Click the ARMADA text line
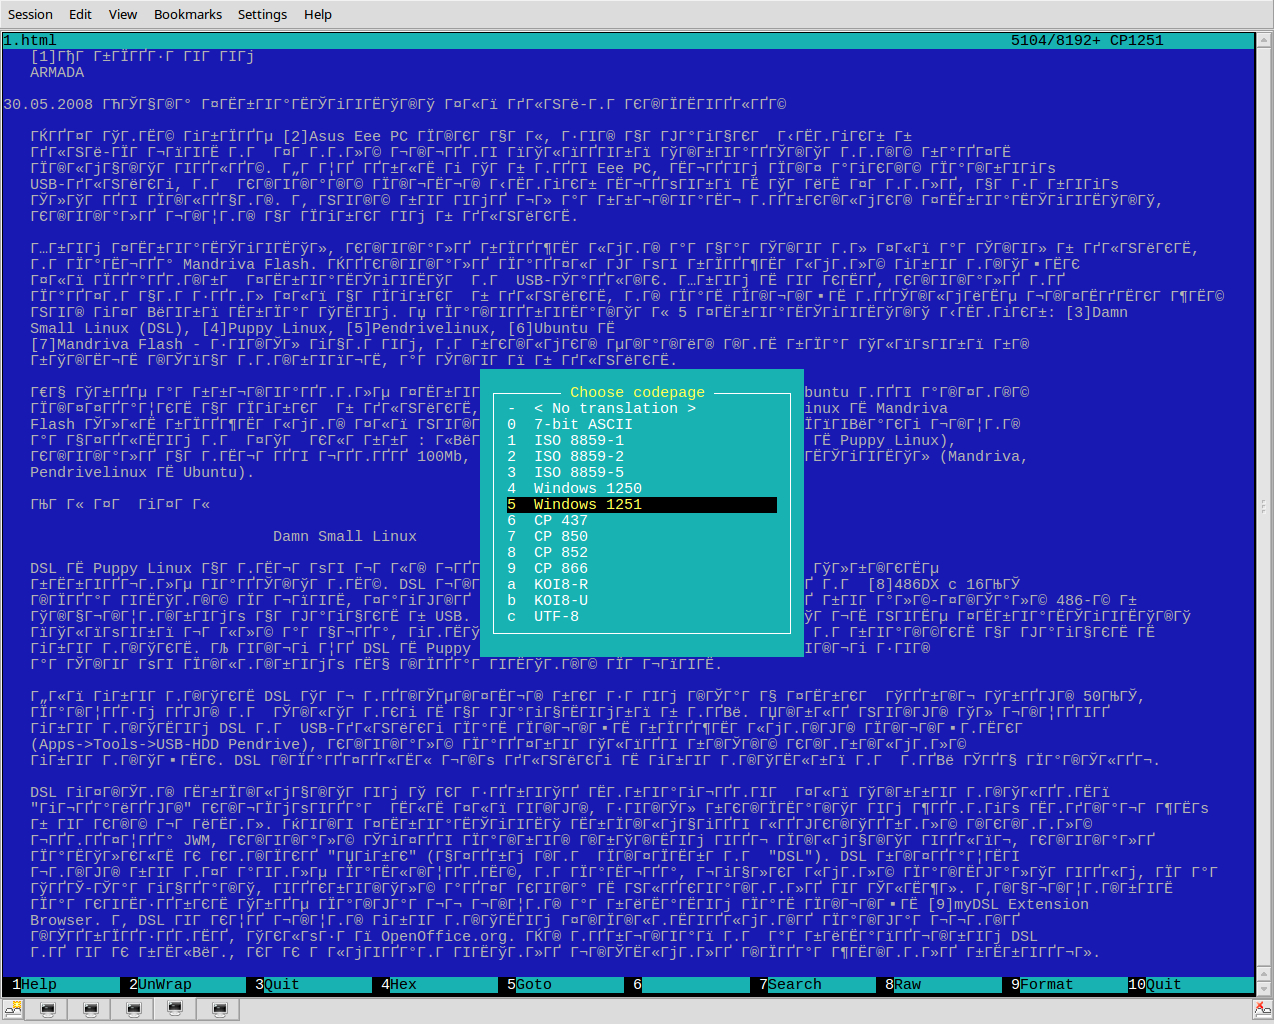 [x=57, y=72]
